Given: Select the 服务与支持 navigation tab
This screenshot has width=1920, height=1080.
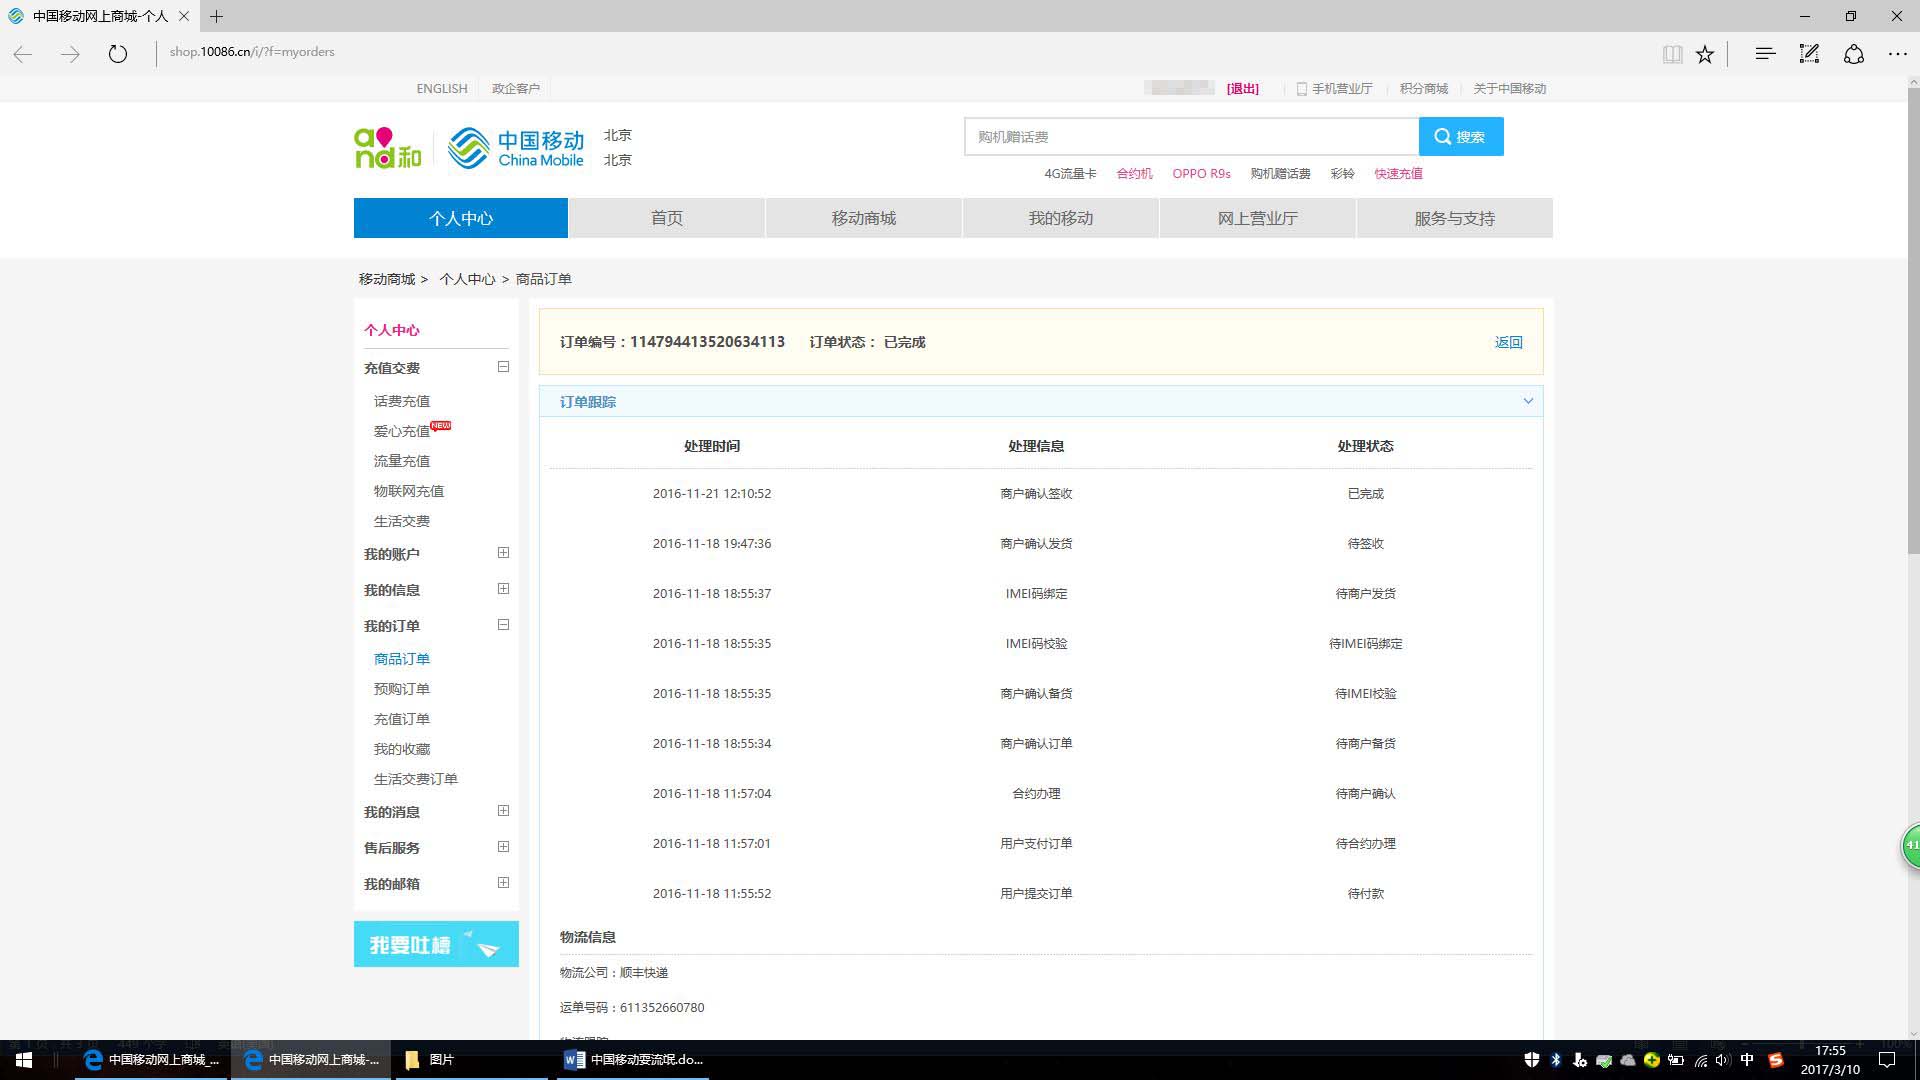Looking at the screenshot, I should point(1455,218).
